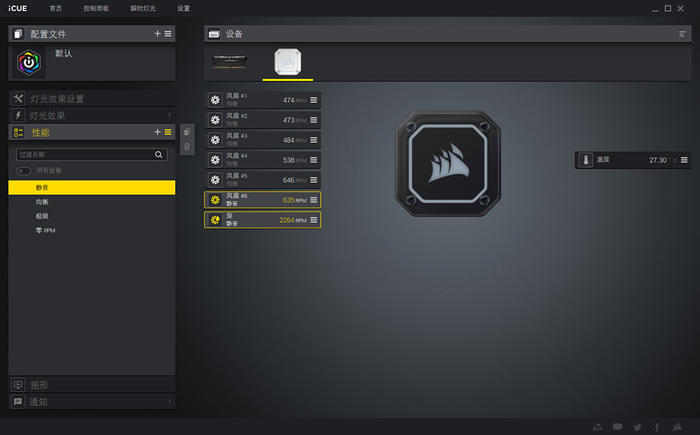Open the 风扇 #4 row menu
The height and width of the screenshot is (435, 700).
coord(314,160)
